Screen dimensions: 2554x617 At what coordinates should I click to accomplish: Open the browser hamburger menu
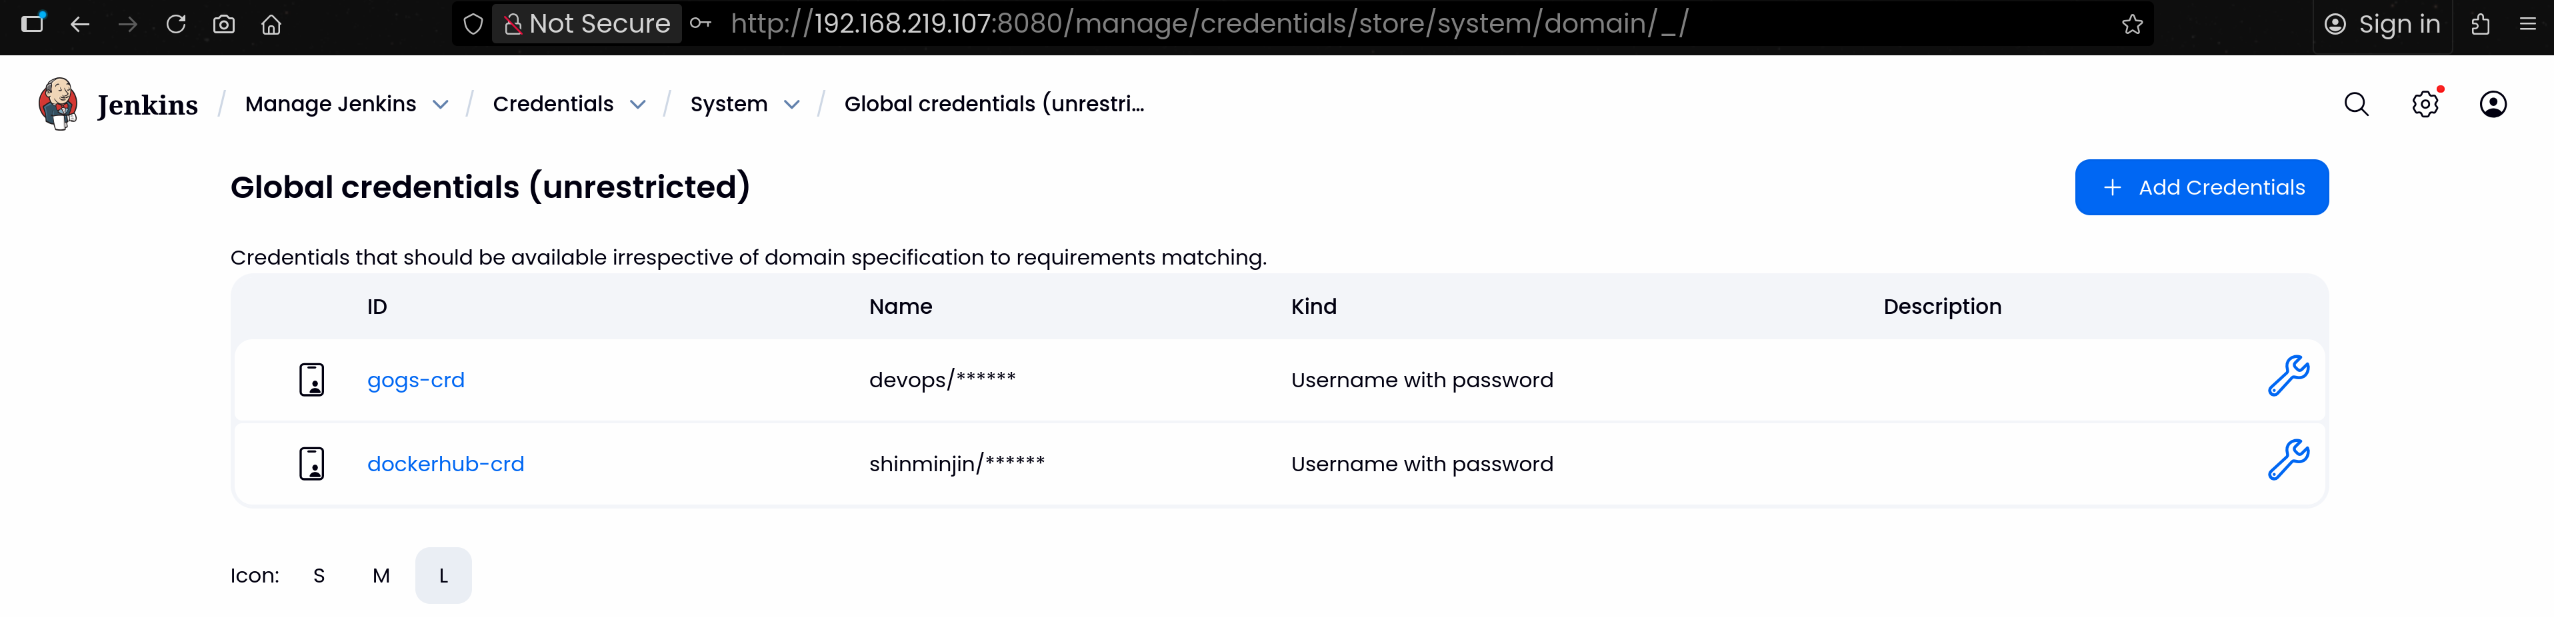[2528, 24]
